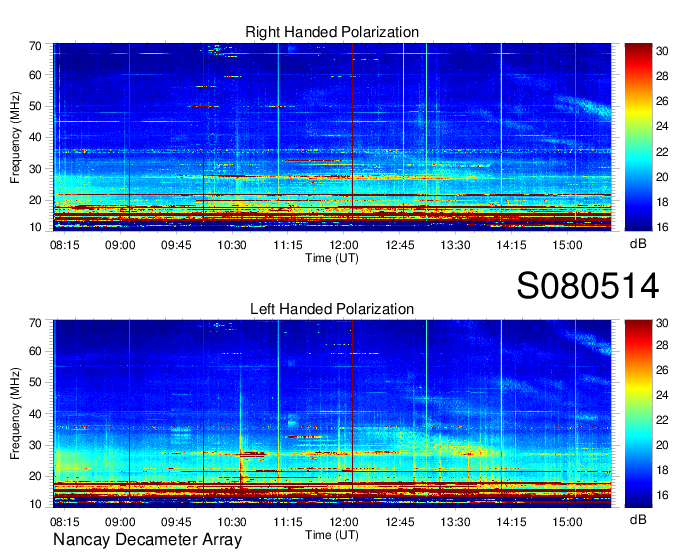Click the 'Nancay Decameter Array' caption
The height and width of the screenshot is (552, 680).
click(x=147, y=540)
